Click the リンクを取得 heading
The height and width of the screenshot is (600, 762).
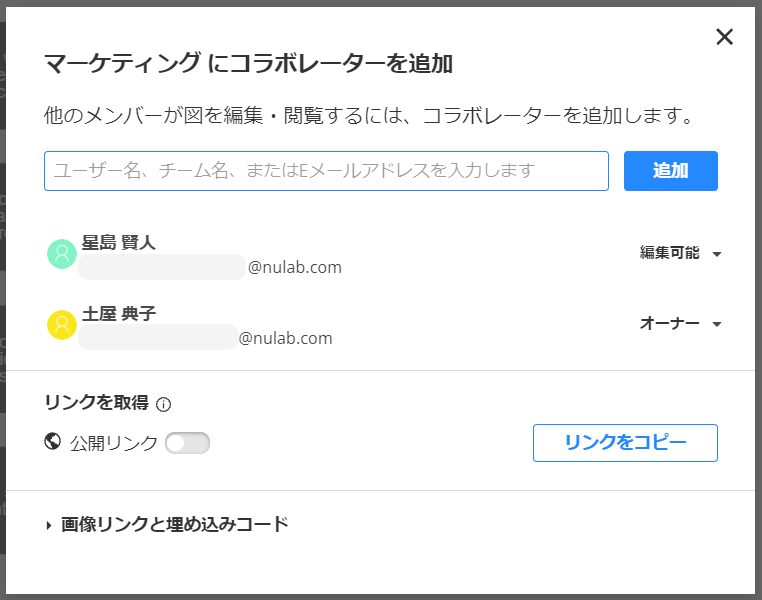coord(97,402)
